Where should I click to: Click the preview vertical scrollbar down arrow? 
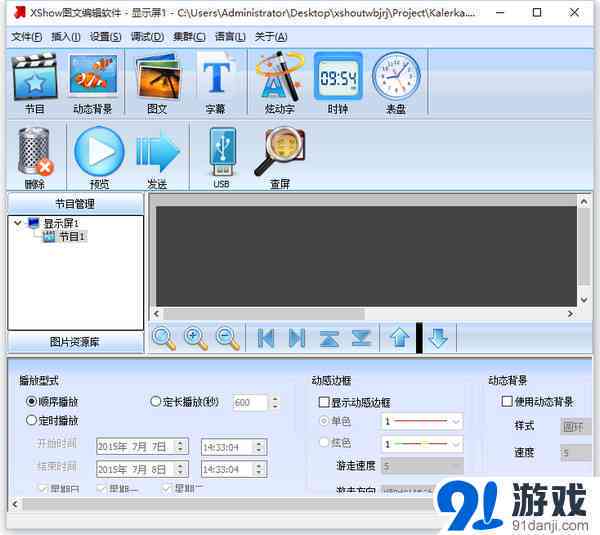click(584, 300)
